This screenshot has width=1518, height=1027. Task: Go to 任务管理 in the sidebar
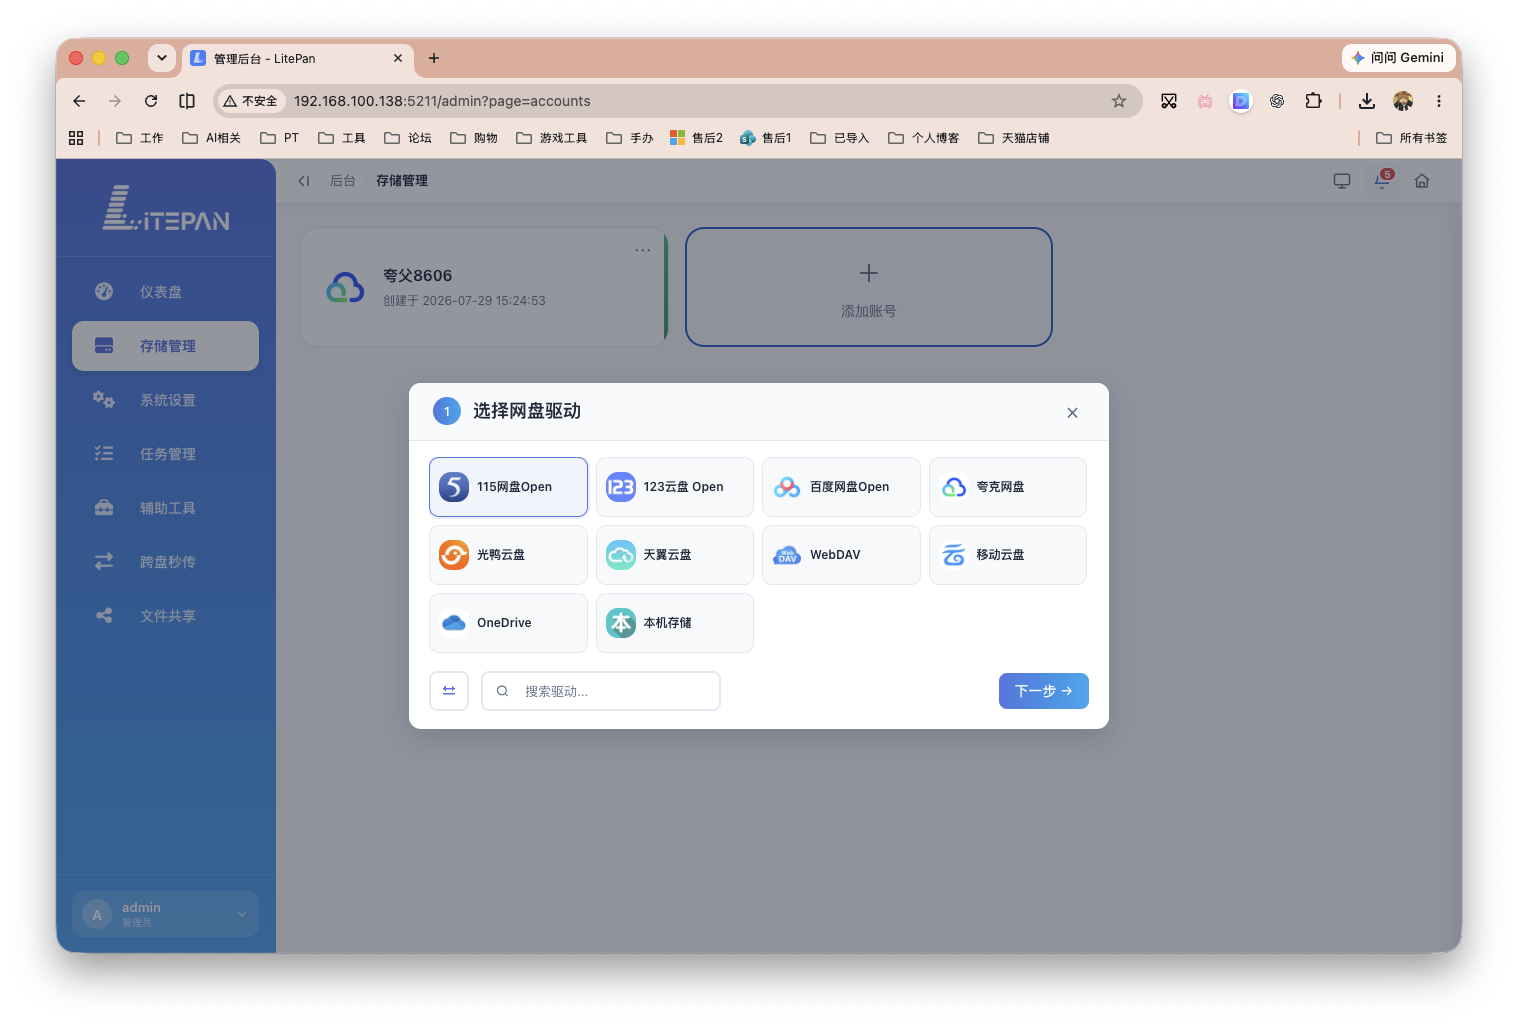(x=166, y=454)
